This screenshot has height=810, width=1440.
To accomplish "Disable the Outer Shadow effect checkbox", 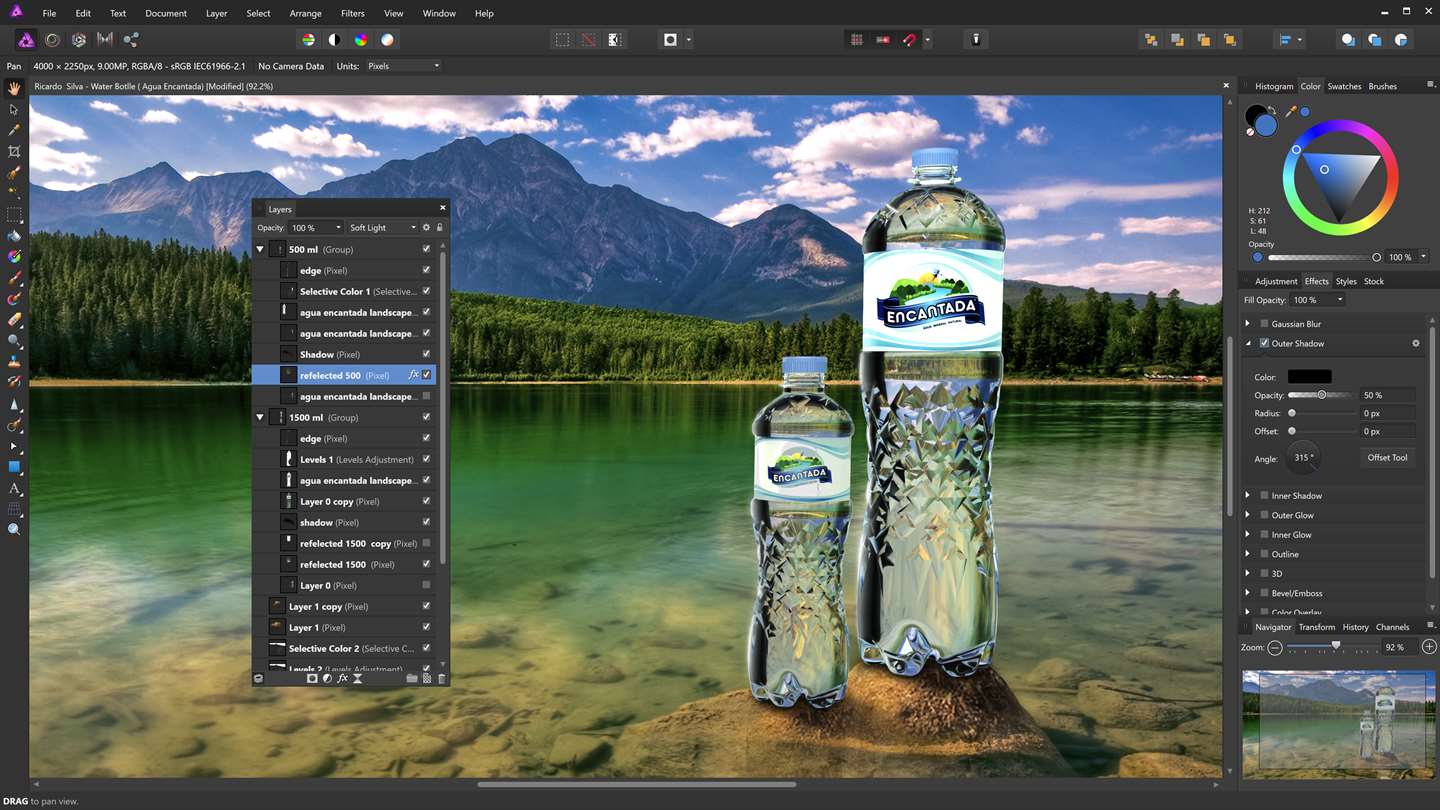I will (x=1264, y=343).
